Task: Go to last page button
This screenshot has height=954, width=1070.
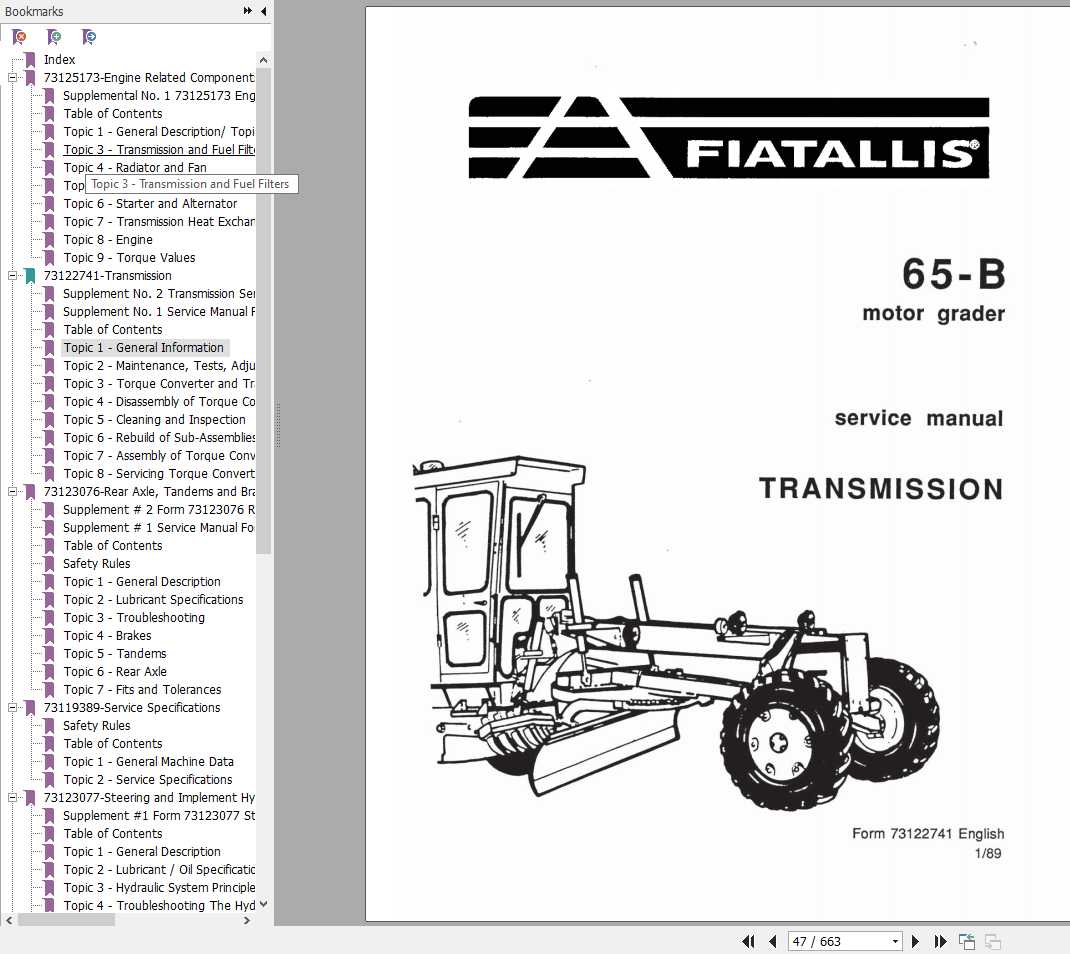Action: click(x=940, y=942)
